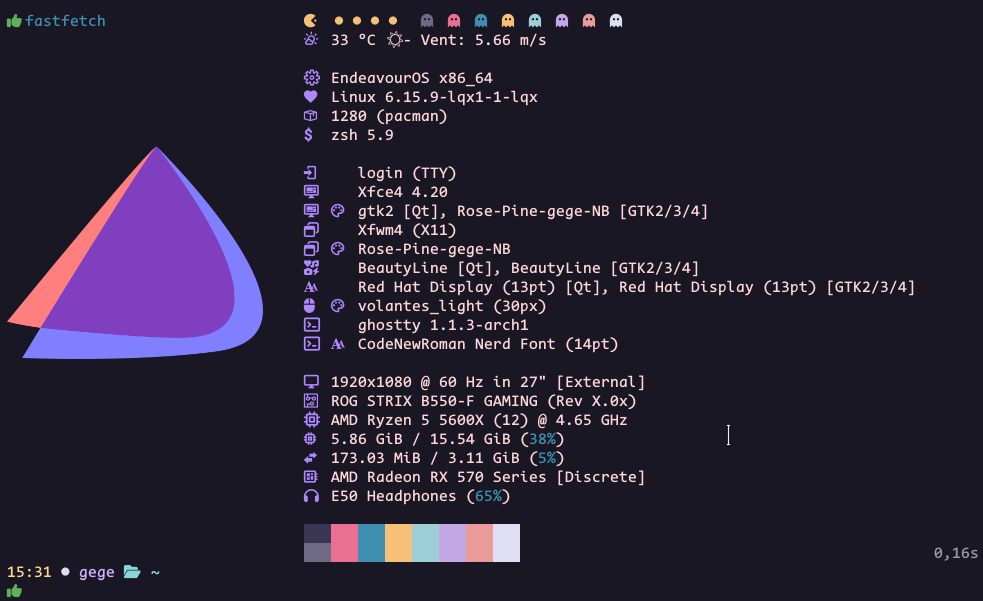
Task: Click the GPU icon beside AMD Radeon RX 570
Action: tap(310, 477)
